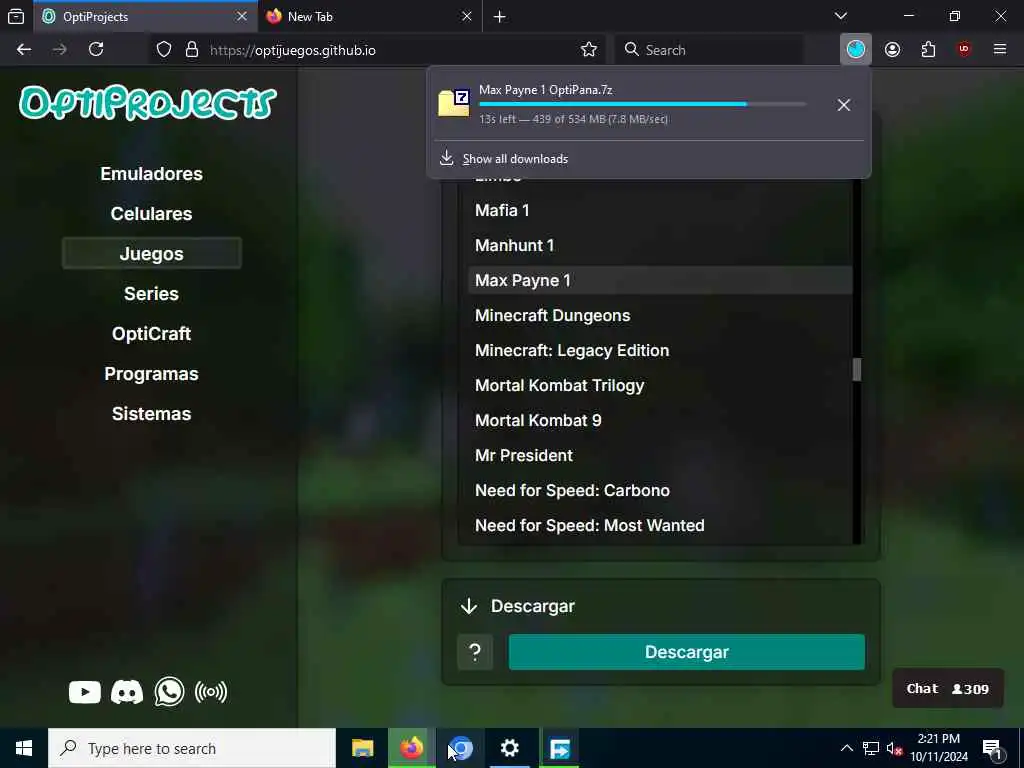Viewport: 1024px width, 768px height.
Task: Click the blue arrow app in taskbar
Action: (560, 748)
